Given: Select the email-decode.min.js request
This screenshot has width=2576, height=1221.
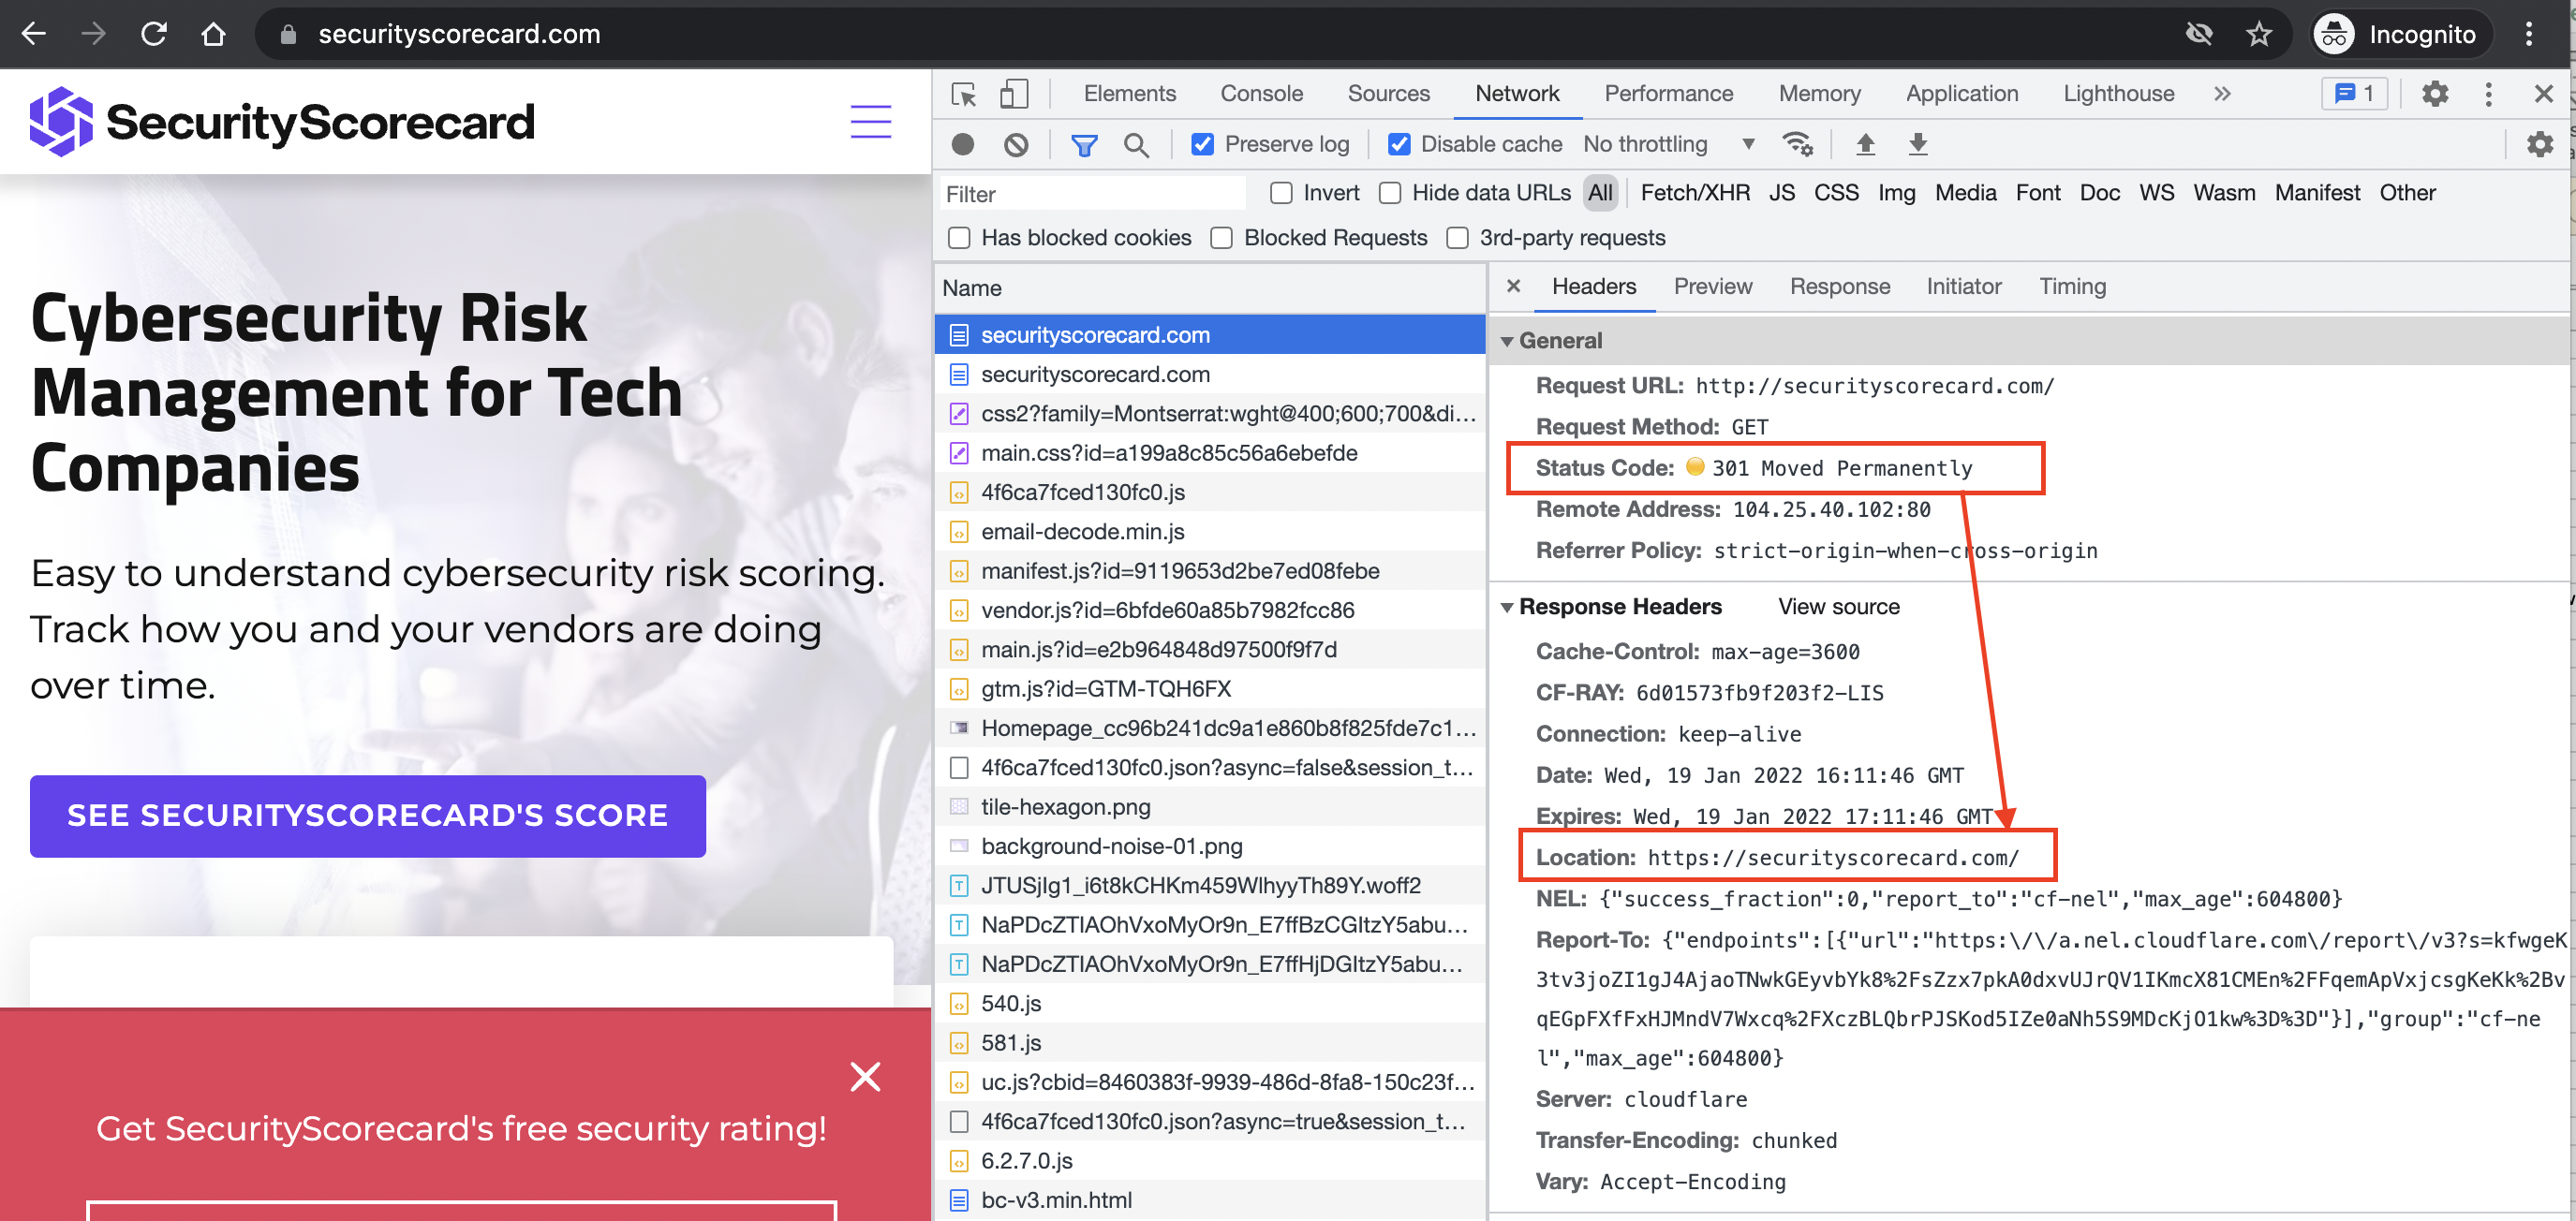Looking at the screenshot, I should point(1210,531).
